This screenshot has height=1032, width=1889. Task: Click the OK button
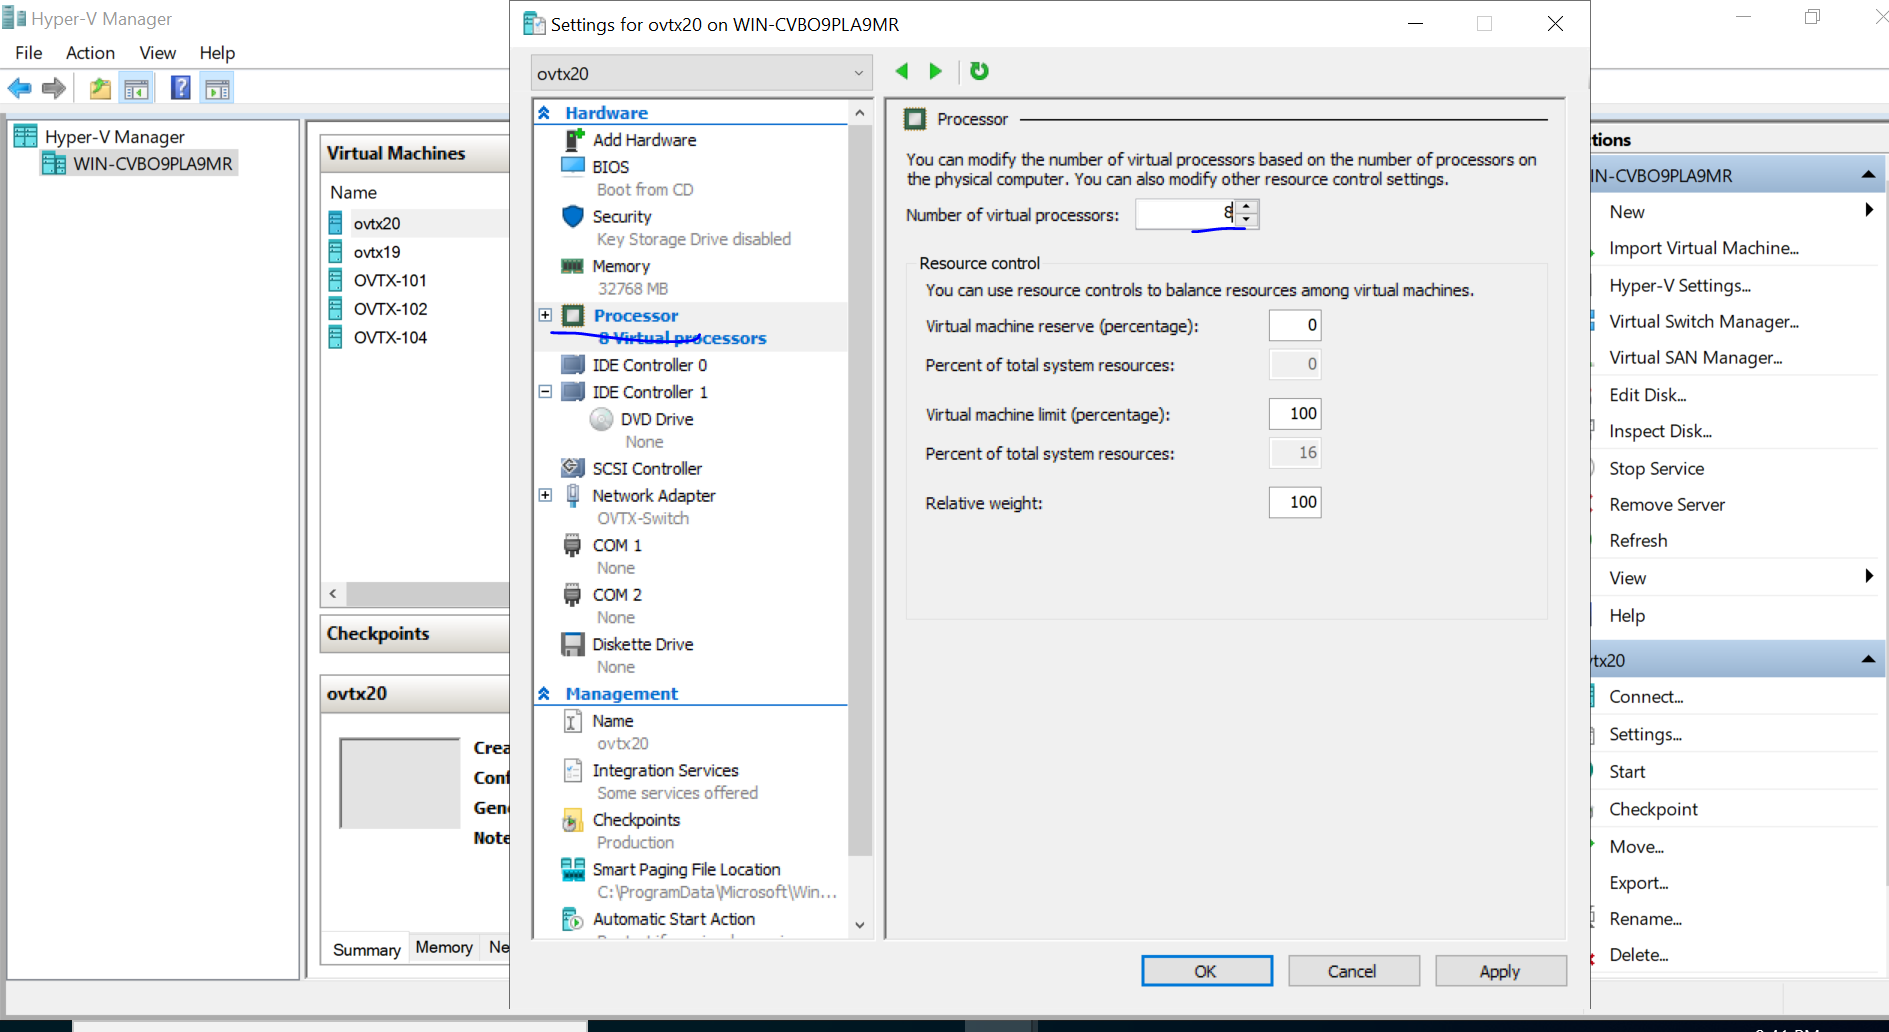(1207, 971)
